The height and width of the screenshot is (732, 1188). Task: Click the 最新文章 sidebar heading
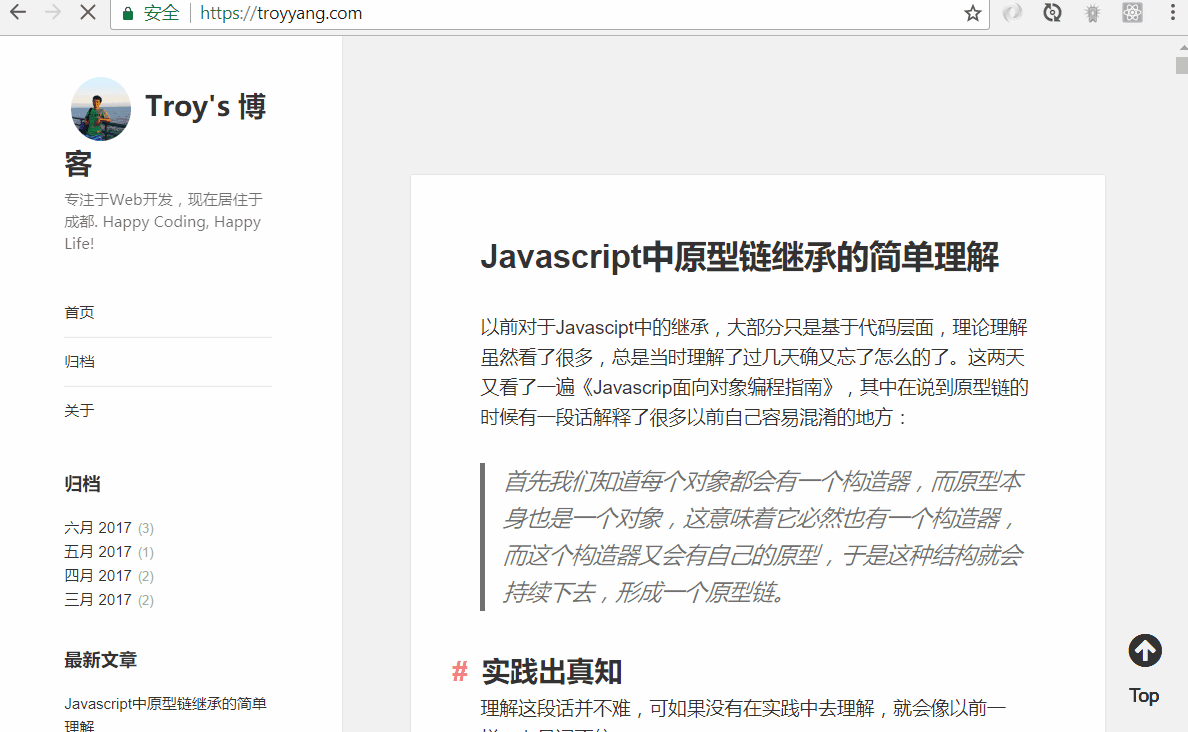click(x=101, y=660)
